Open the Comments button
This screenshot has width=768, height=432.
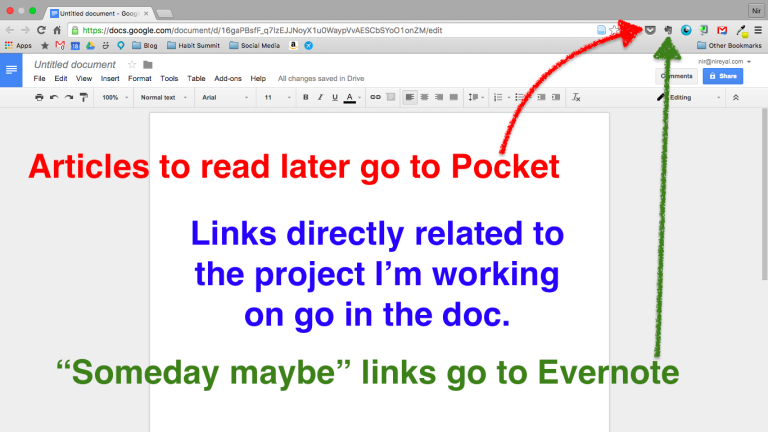tap(677, 76)
